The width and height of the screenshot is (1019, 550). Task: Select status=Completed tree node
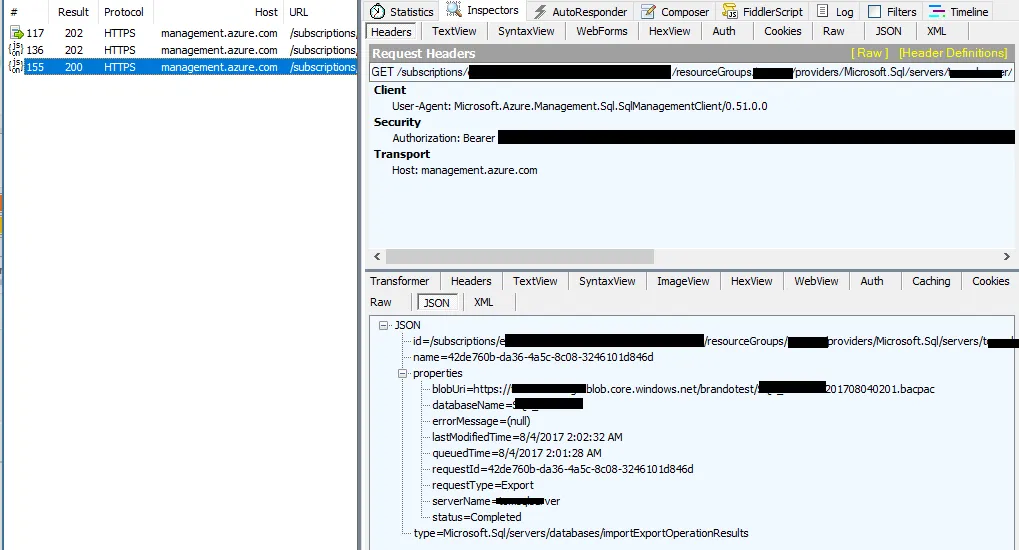click(476, 517)
